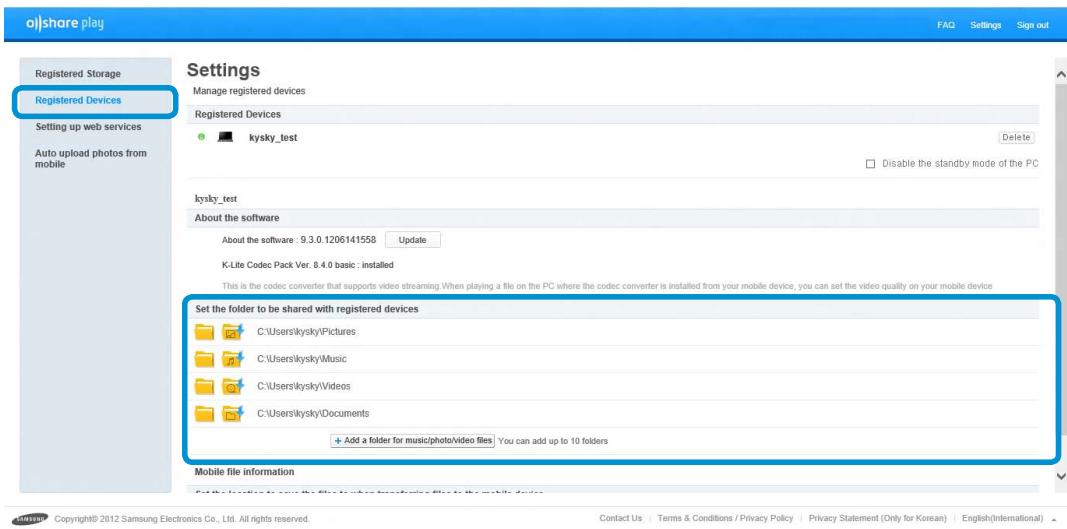Click the scrollbar down arrow
1067x529 pixels.
1060,477
